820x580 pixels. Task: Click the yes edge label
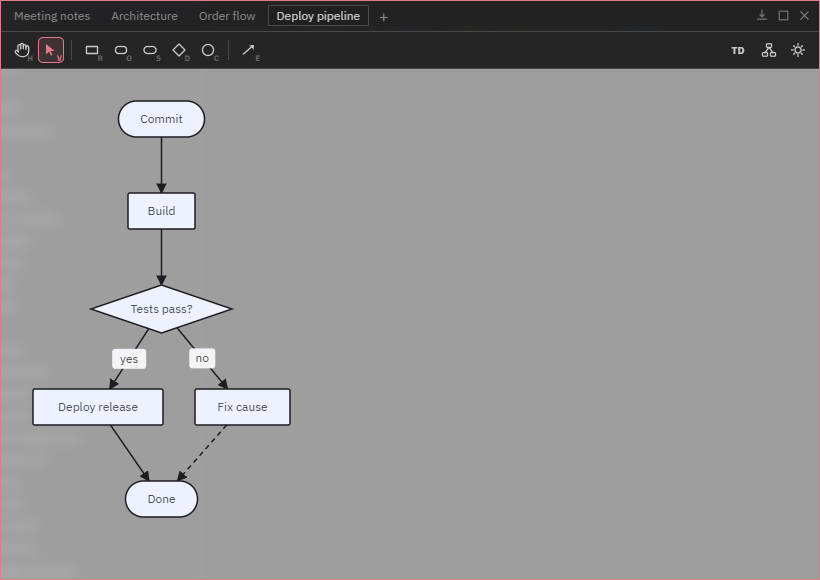pos(129,359)
